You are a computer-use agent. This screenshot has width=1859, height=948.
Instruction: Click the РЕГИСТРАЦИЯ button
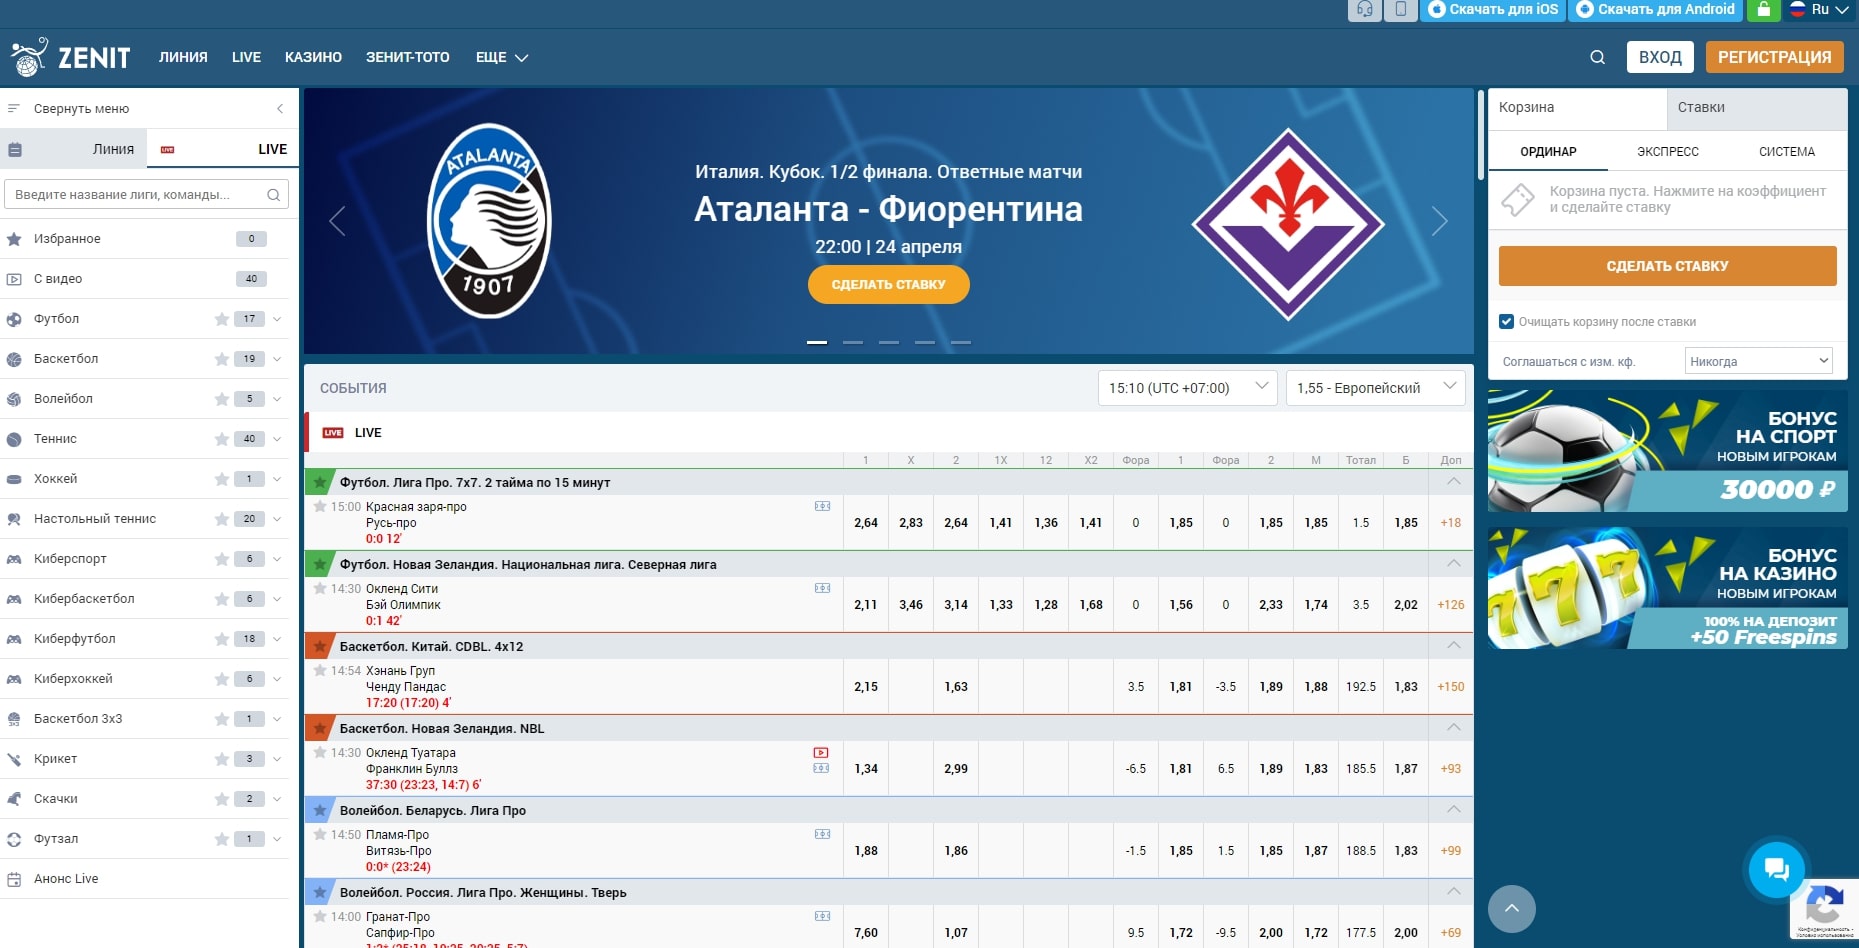point(1774,57)
